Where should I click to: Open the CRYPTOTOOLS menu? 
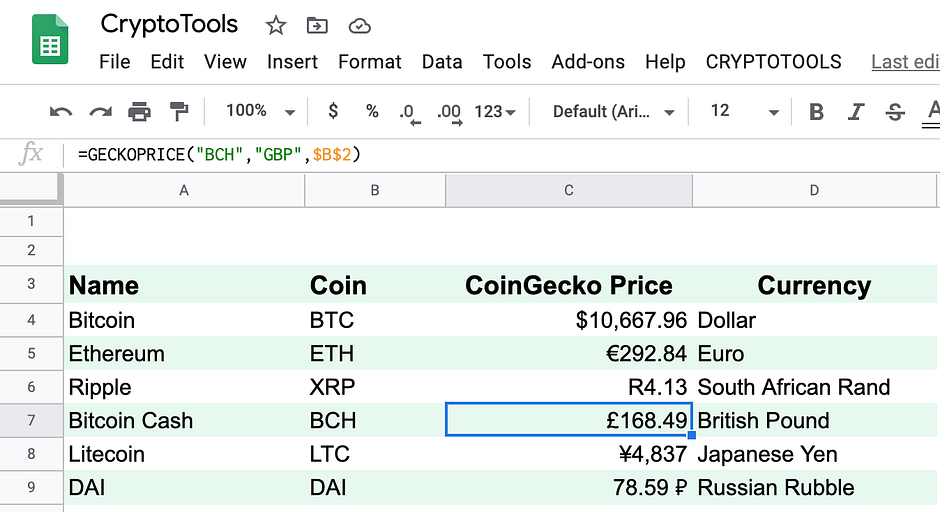773,62
